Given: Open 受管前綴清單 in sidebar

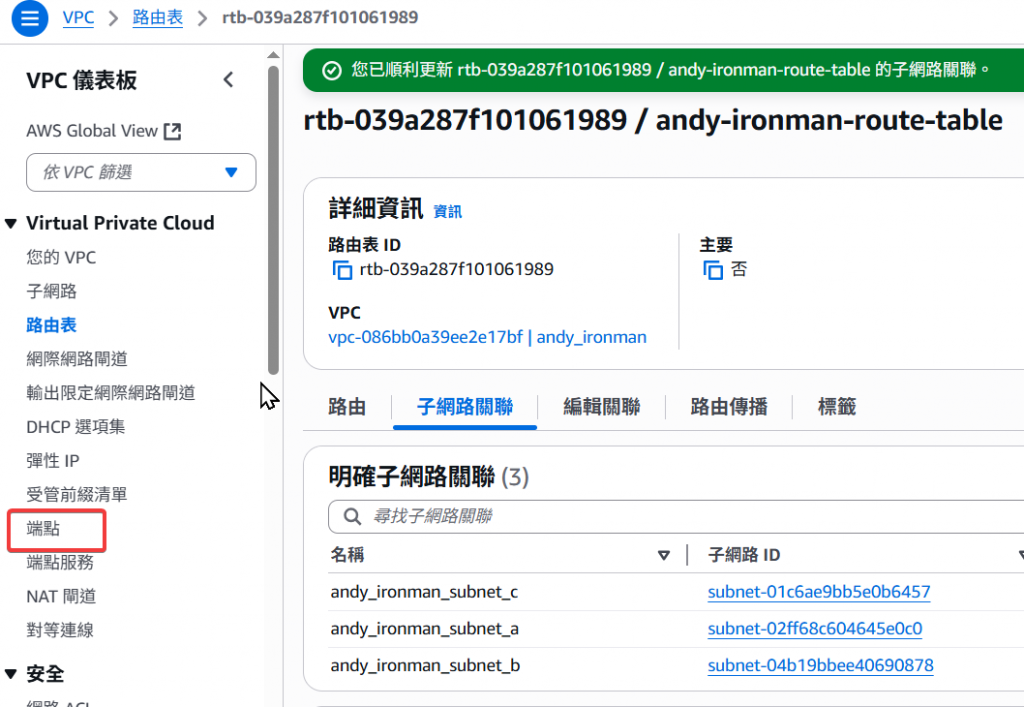Looking at the screenshot, I should point(77,495).
